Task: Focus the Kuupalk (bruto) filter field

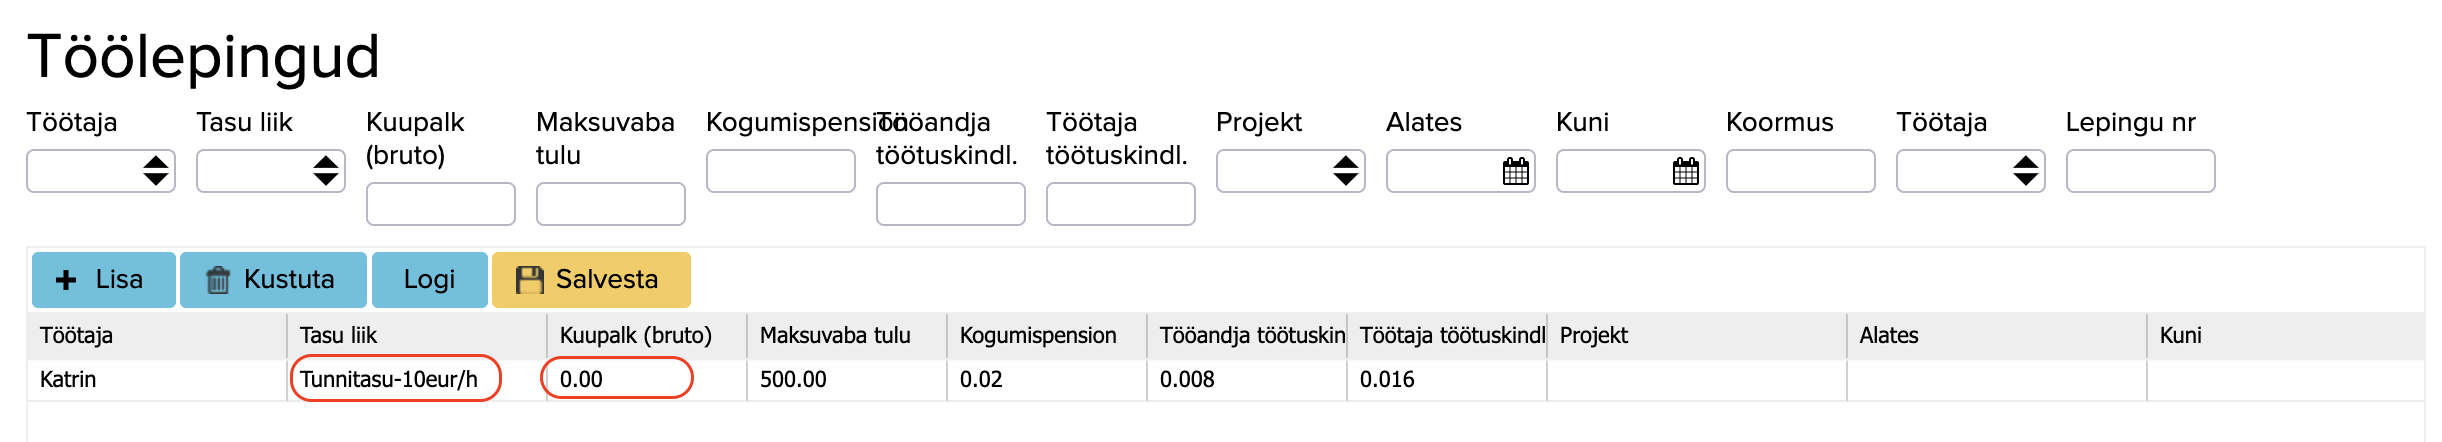Action: click(441, 204)
